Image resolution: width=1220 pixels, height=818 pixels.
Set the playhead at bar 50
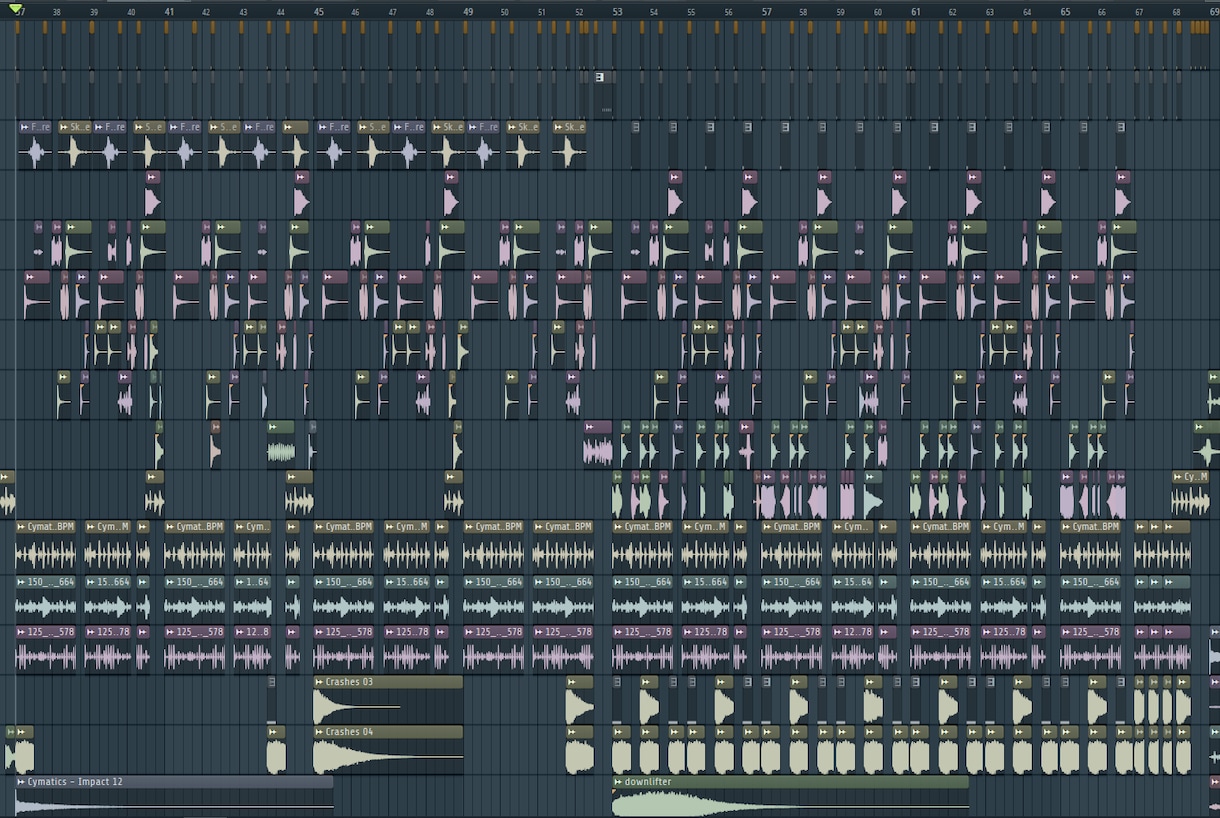(x=505, y=12)
